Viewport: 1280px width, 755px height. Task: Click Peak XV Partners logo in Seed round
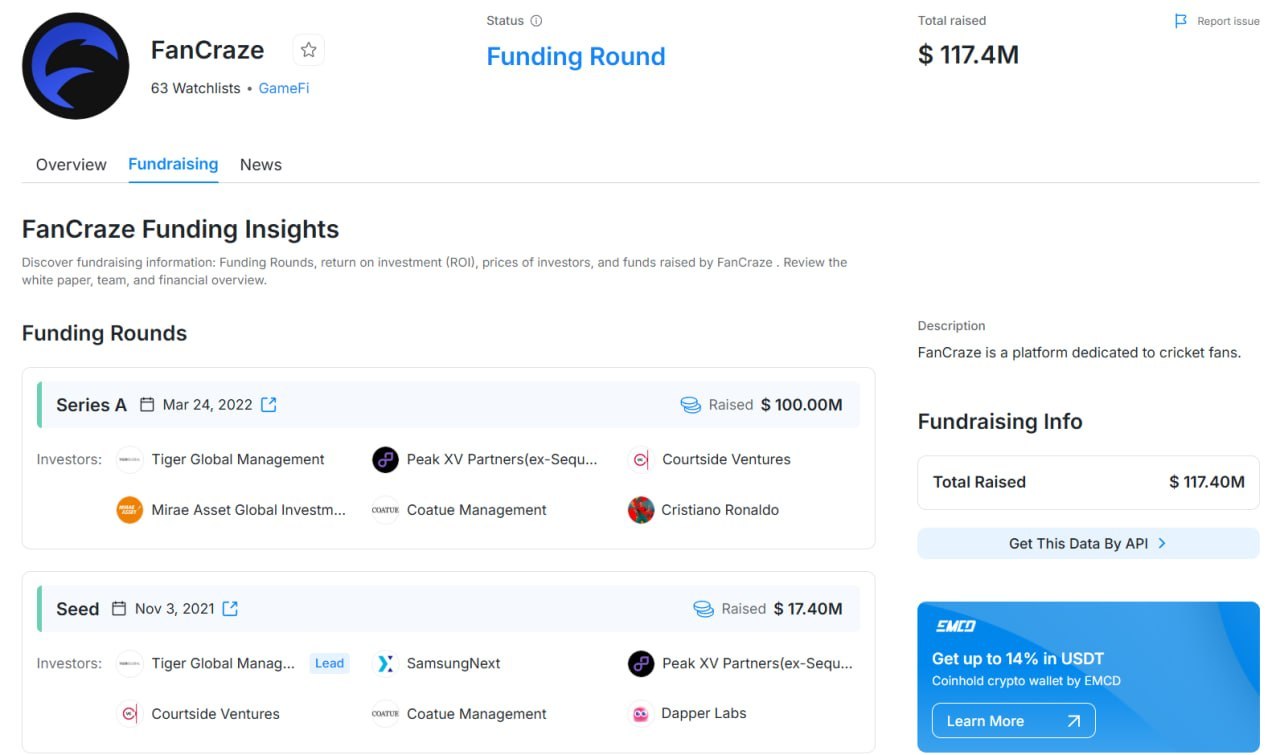tap(641, 664)
